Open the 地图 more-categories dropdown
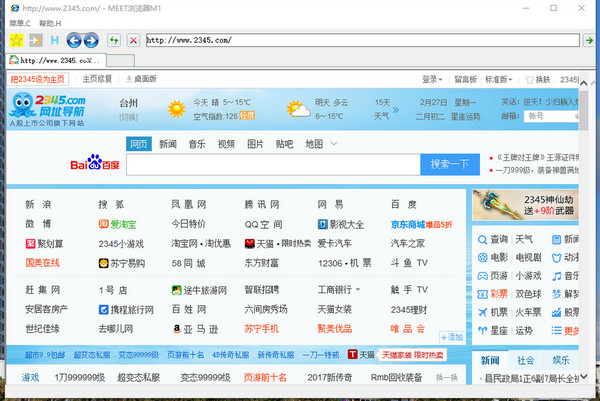The height and width of the screenshot is (401, 600). [318, 144]
